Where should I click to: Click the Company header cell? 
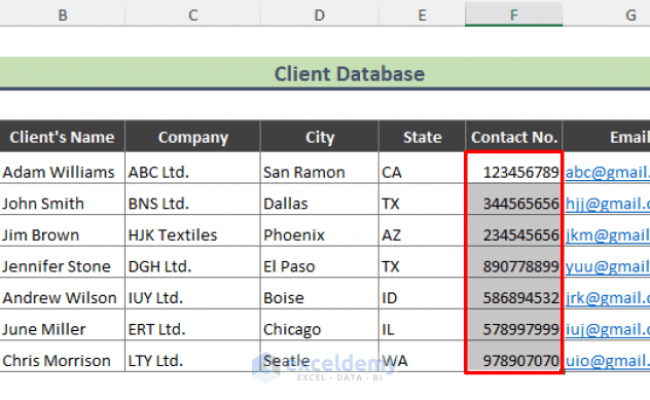pyautogui.click(x=193, y=137)
